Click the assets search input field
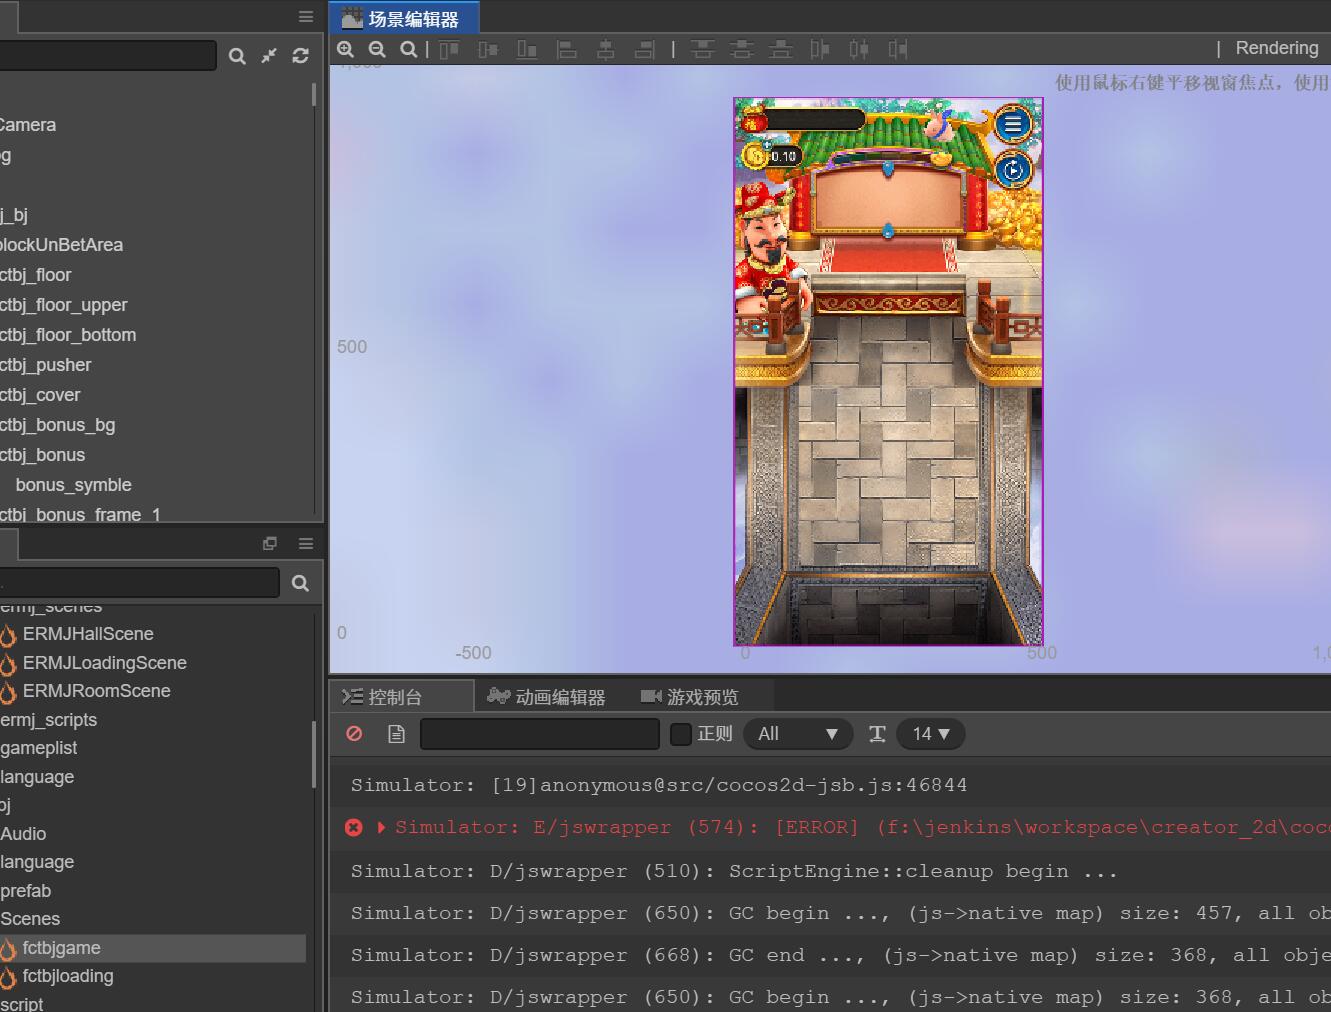The width and height of the screenshot is (1331, 1012). (140, 582)
